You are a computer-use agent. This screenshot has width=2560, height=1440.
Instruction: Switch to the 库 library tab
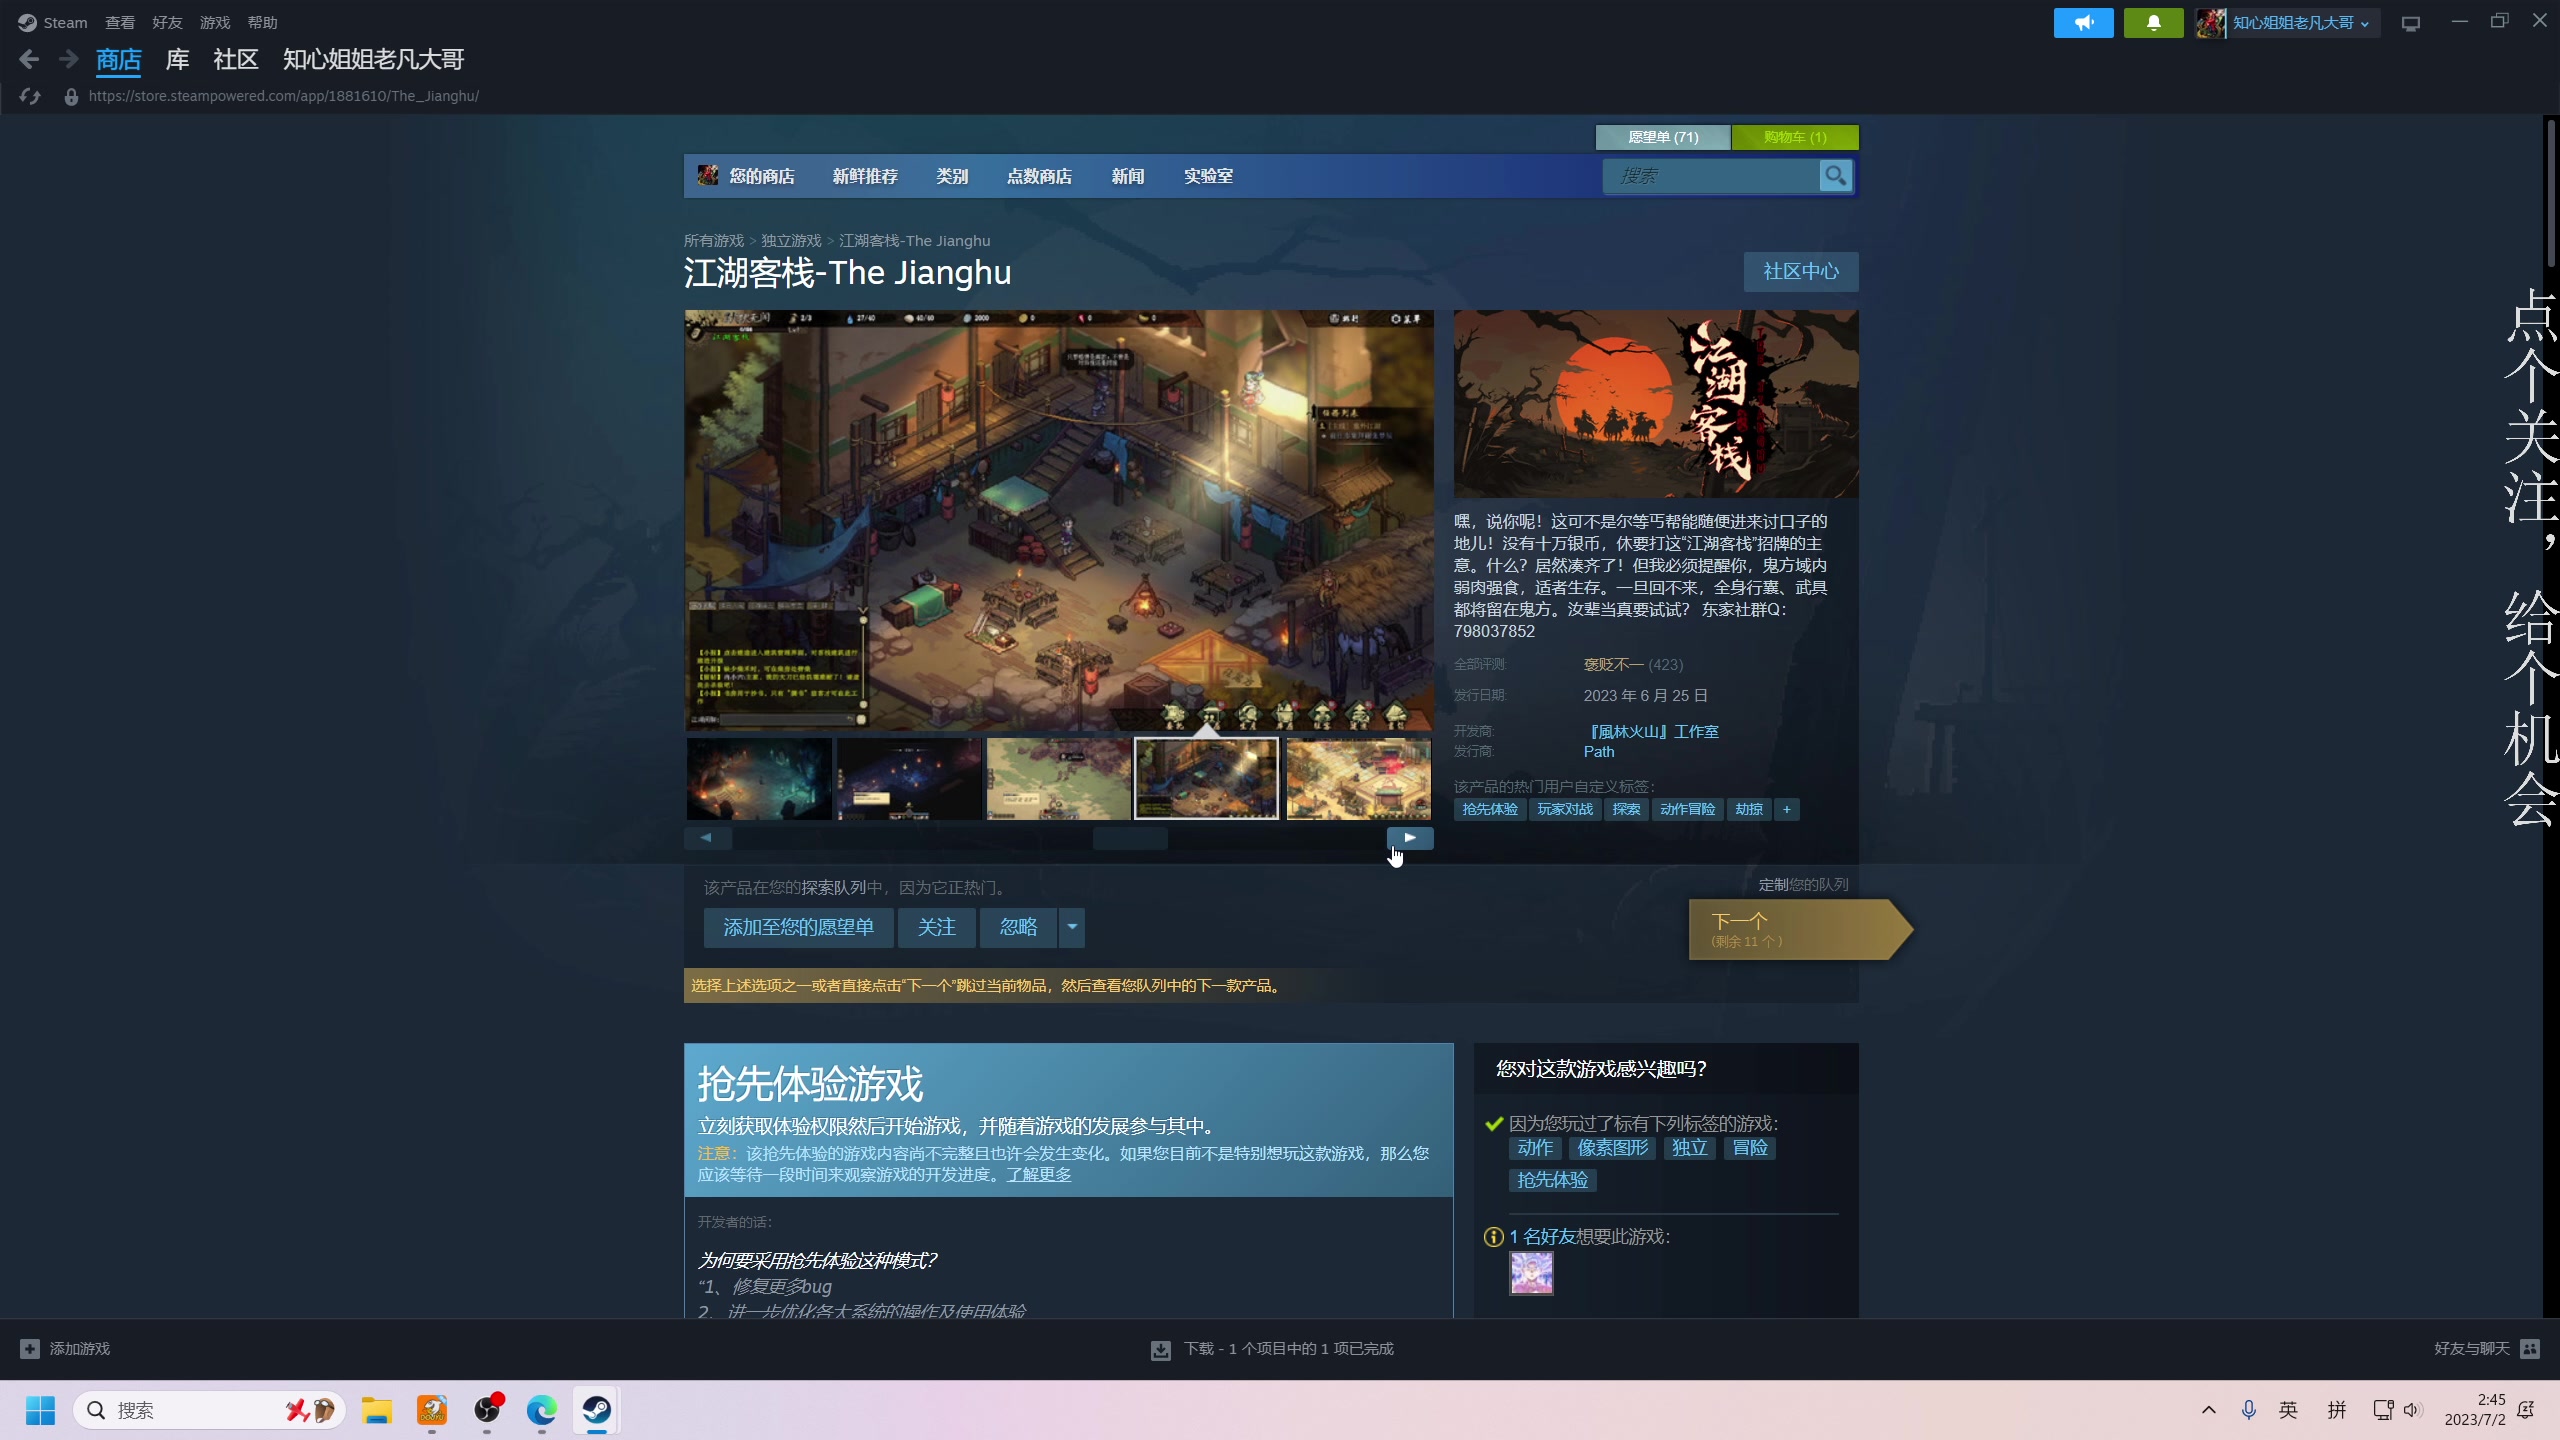[x=177, y=60]
